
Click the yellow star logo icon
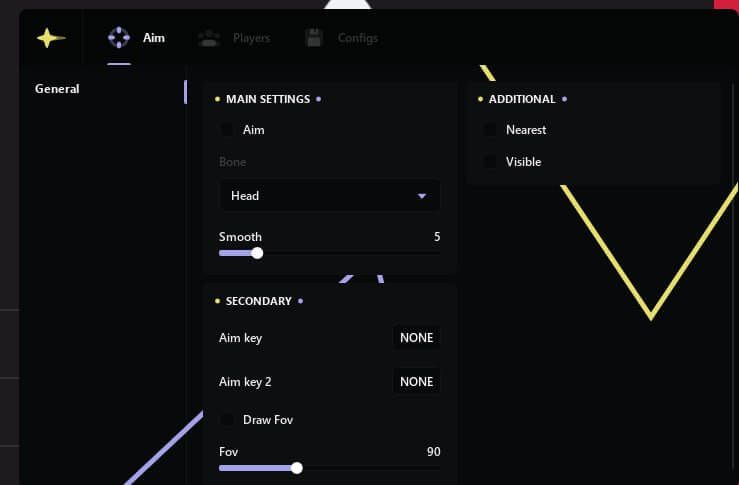click(x=50, y=38)
